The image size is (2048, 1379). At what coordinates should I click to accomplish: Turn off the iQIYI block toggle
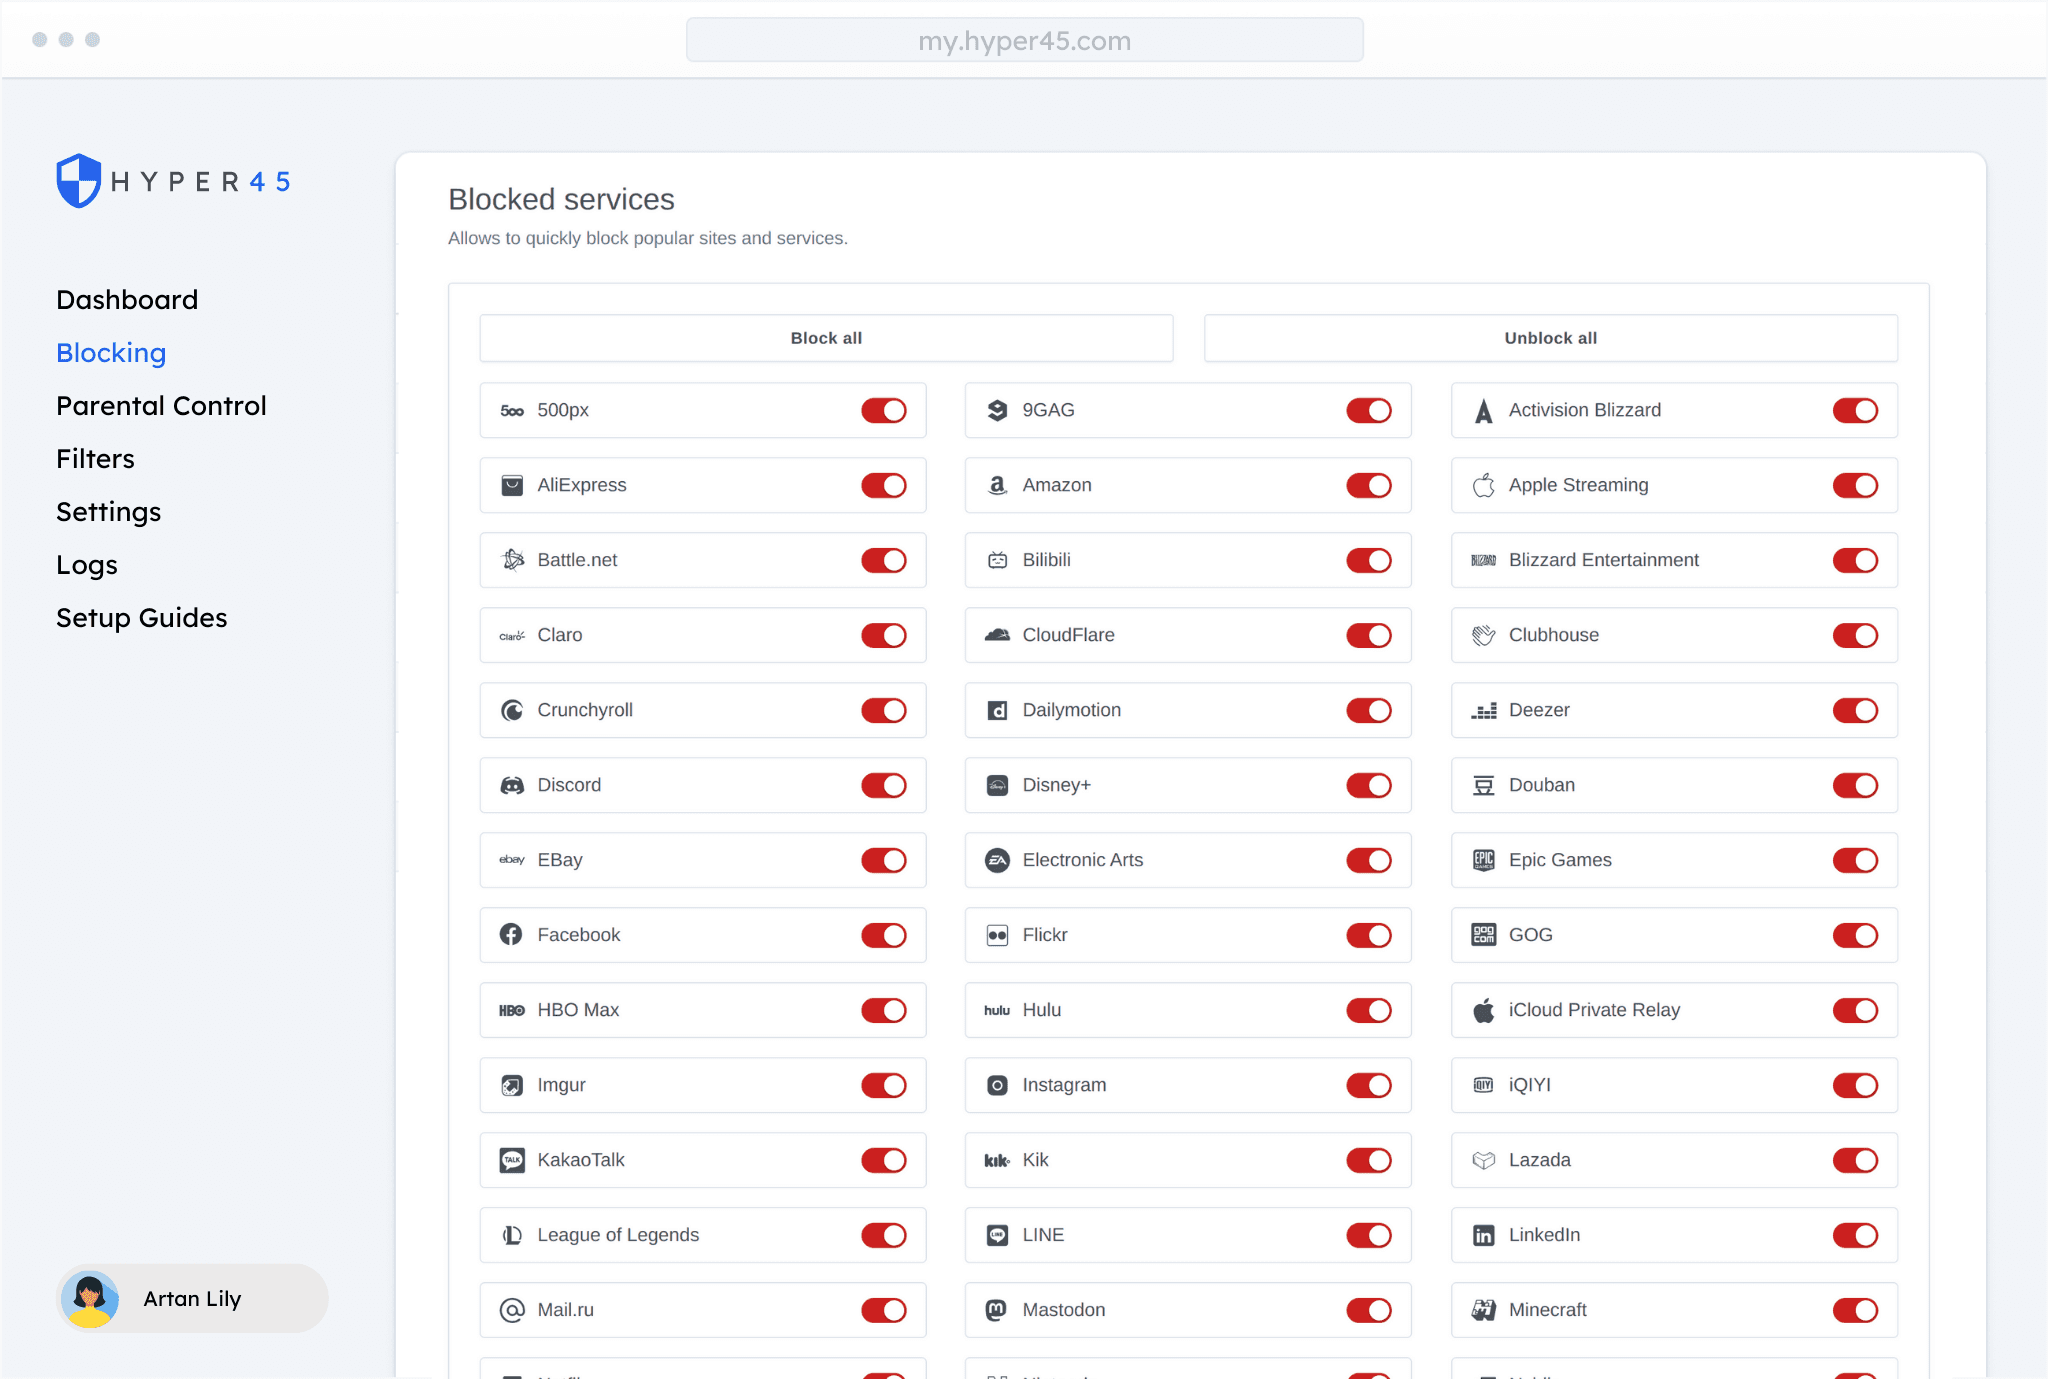(x=1855, y=1085)
